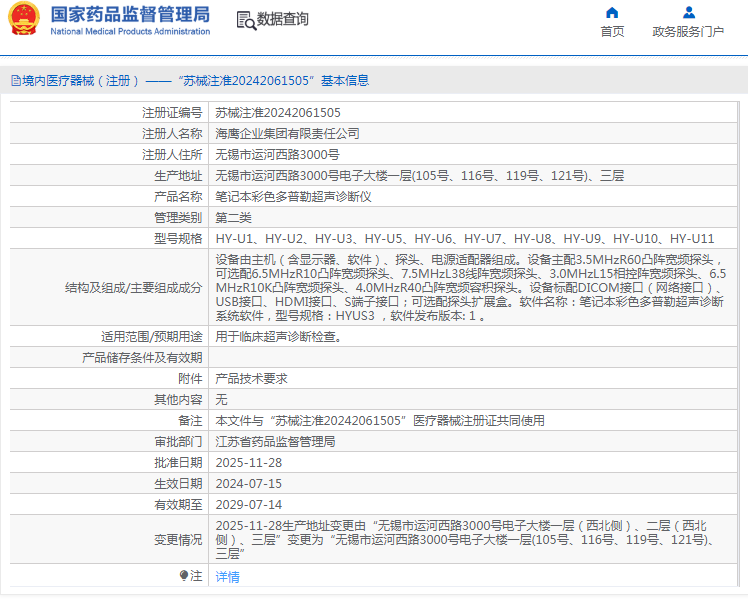Click the house icon above 首页
Screen dimensions: 748x603
point(612,13)
